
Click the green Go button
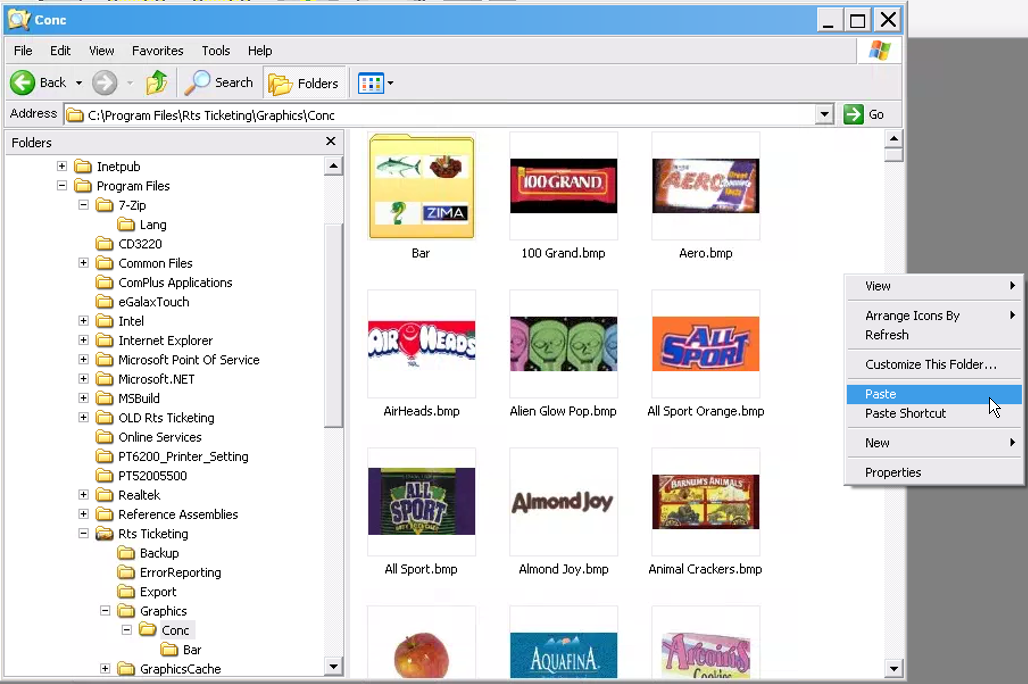pos(864,115)
